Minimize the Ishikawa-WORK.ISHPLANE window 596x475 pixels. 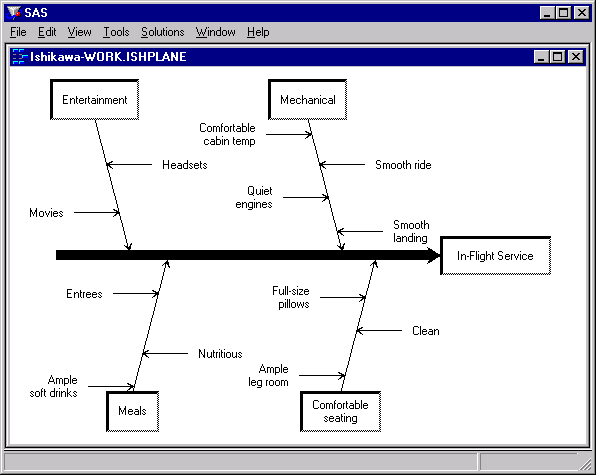click(x=541, y=57)
